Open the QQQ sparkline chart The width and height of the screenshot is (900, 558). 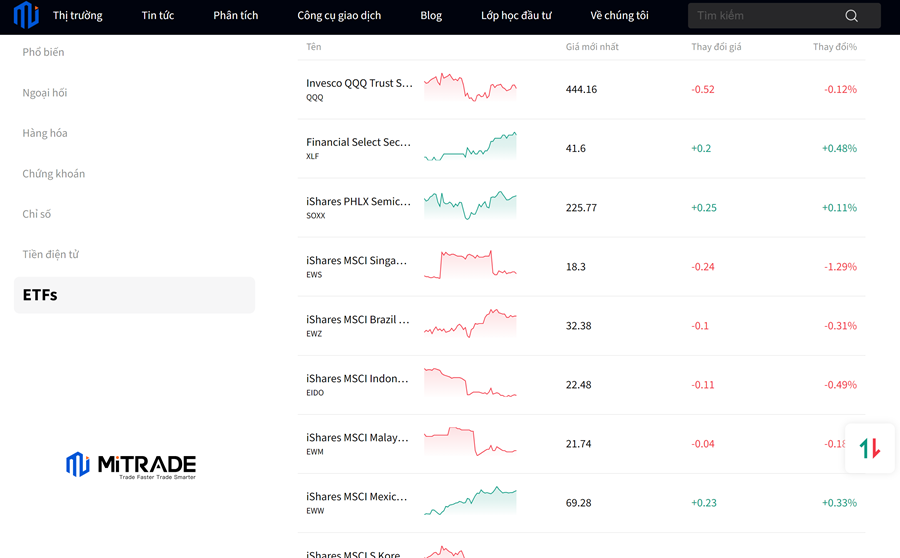[470, 89]
